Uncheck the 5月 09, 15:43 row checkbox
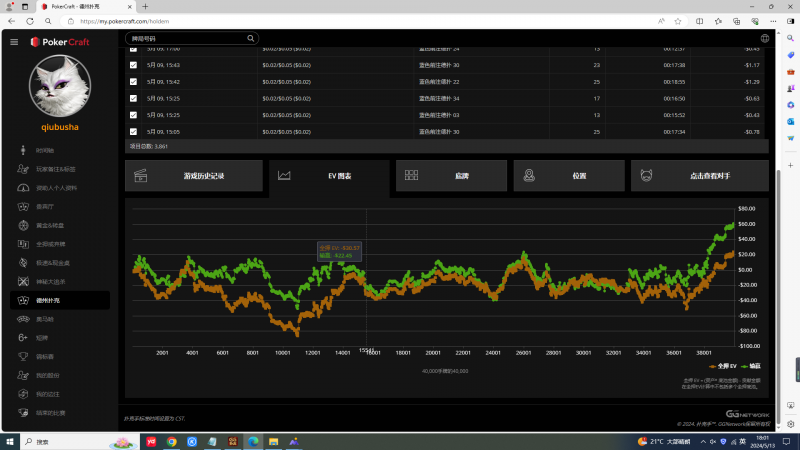This screenshot has height=450, width=800. pyautogui.click(x=134, y=65)
